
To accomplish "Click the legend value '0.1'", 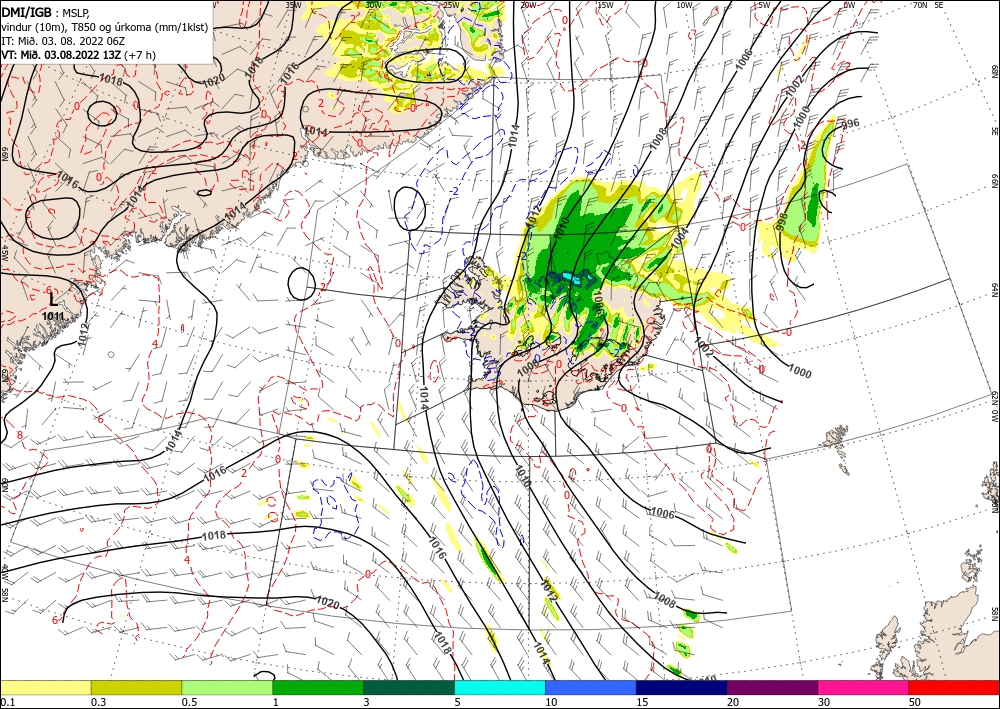I will [6, 702].
